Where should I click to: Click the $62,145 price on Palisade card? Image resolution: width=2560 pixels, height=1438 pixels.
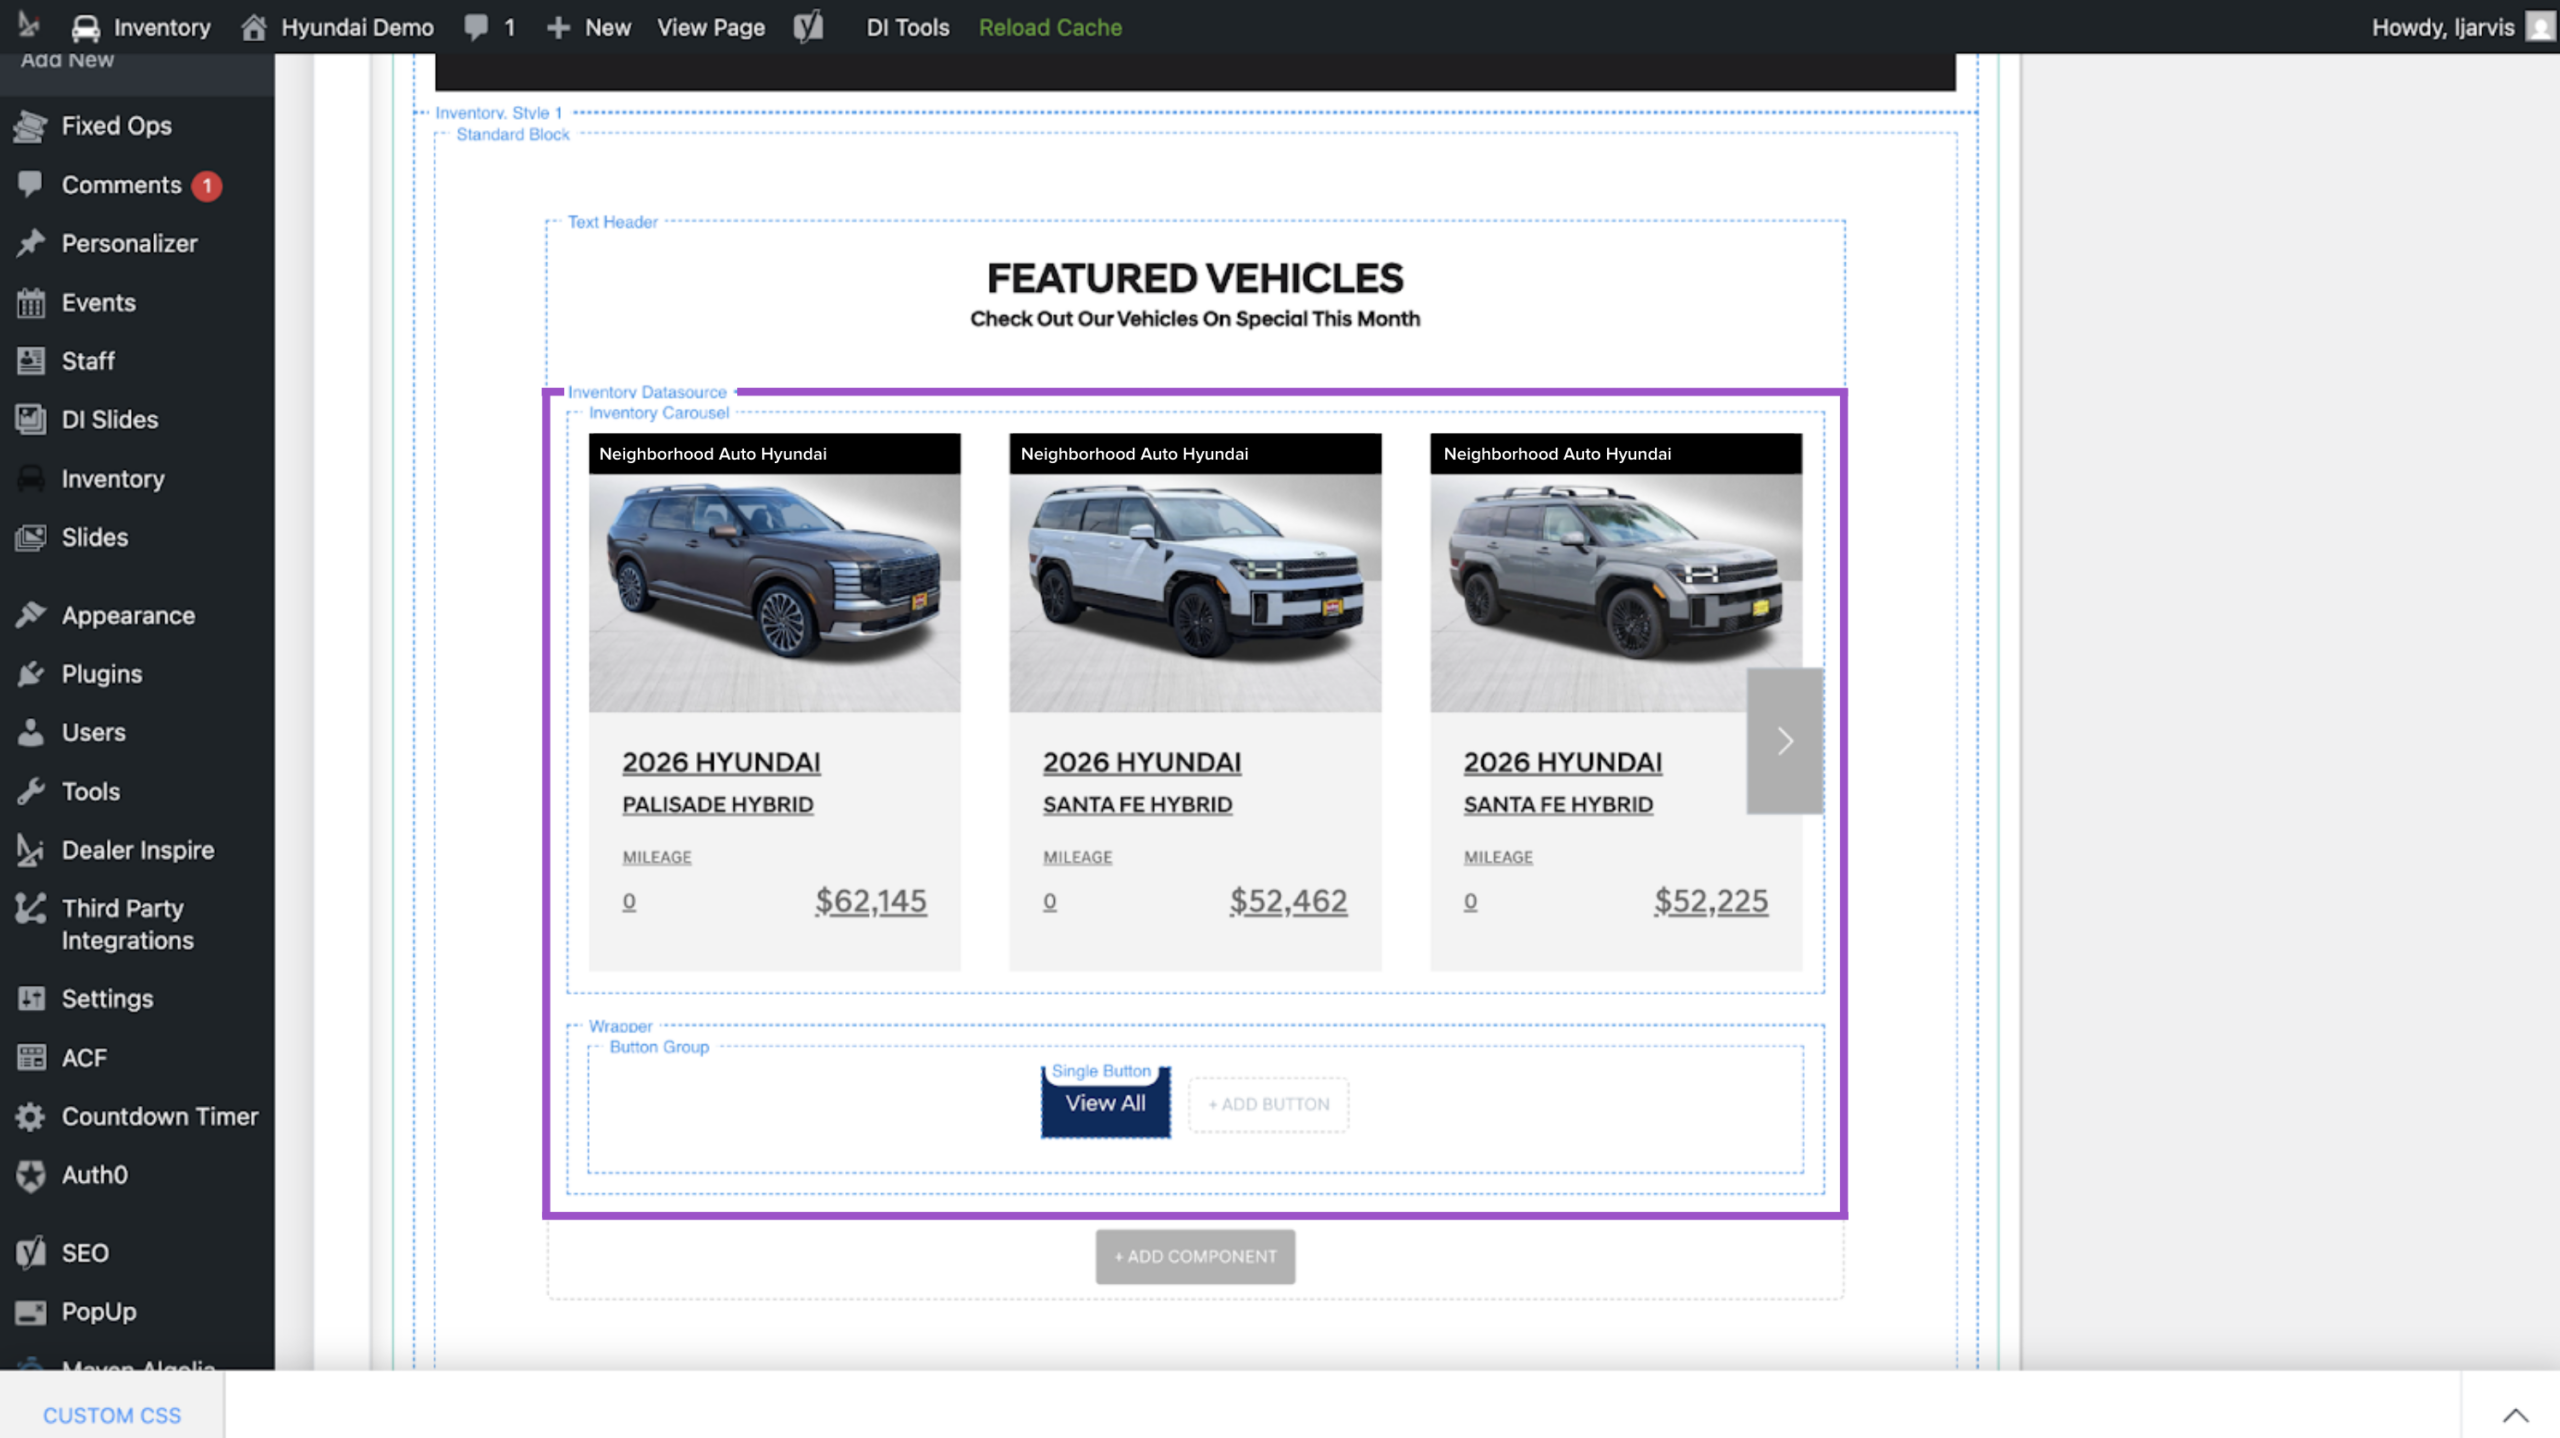coord(870,901)
